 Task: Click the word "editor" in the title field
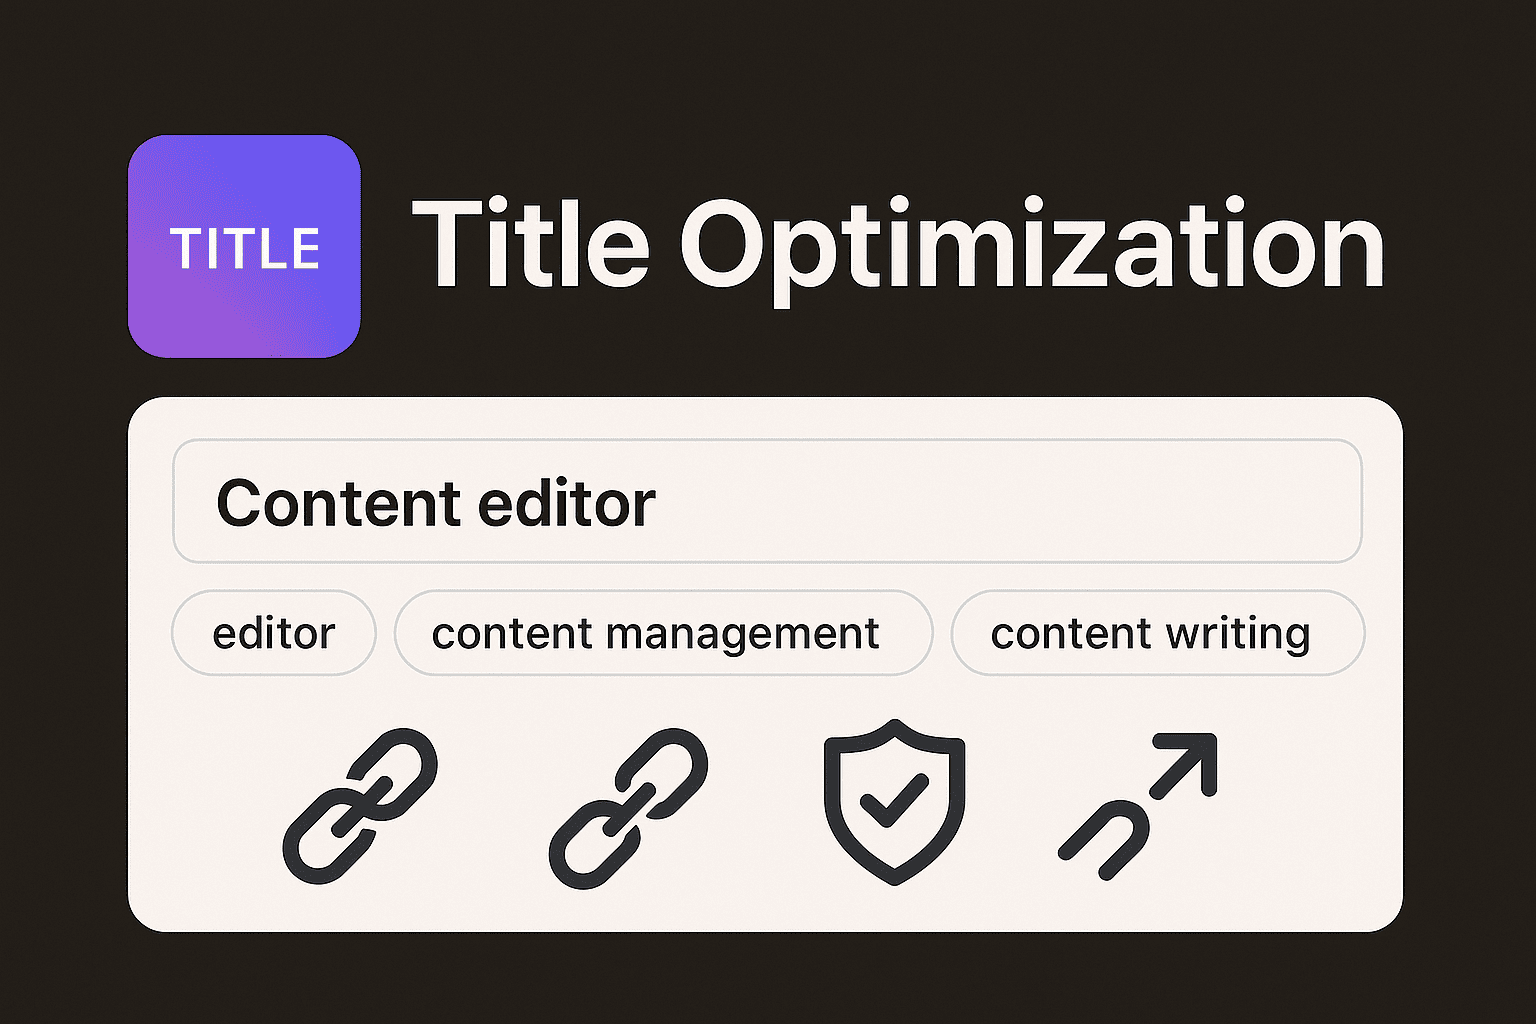pyautogui.click(x=566, y=503)
